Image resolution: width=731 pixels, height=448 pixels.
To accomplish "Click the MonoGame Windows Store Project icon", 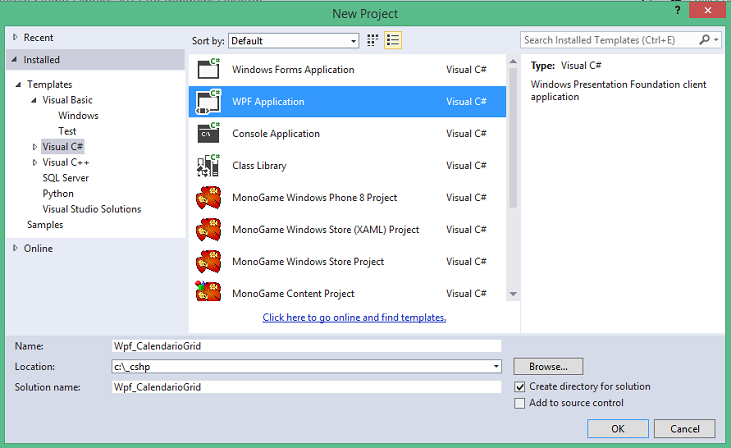I will (x=208, y=262).
